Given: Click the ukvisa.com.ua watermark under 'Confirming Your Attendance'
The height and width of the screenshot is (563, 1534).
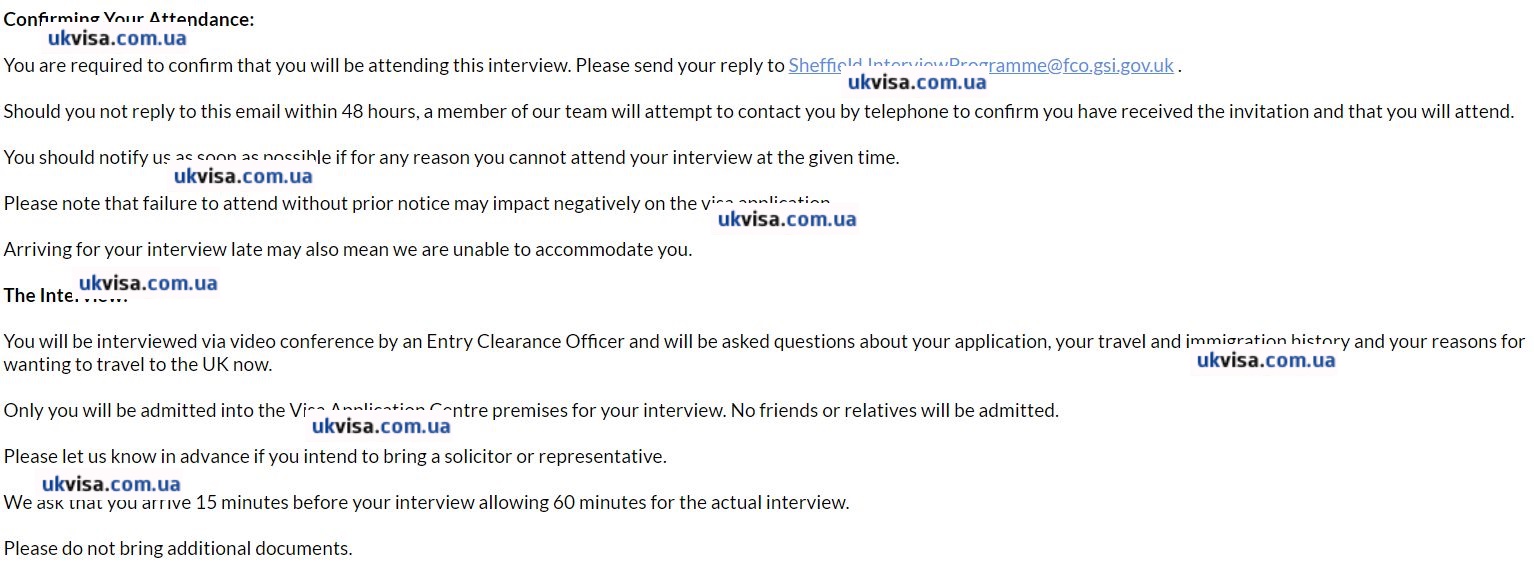Looking at the screenshot, I should (117, 39).
